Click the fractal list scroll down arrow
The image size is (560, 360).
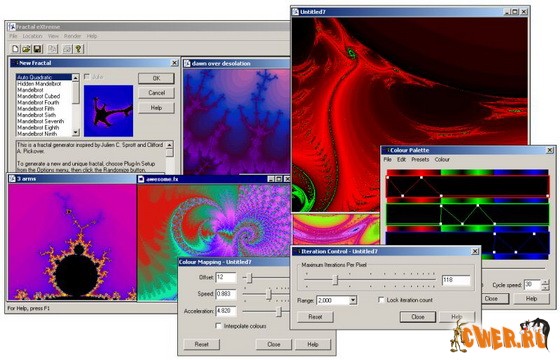pos(75,132)
